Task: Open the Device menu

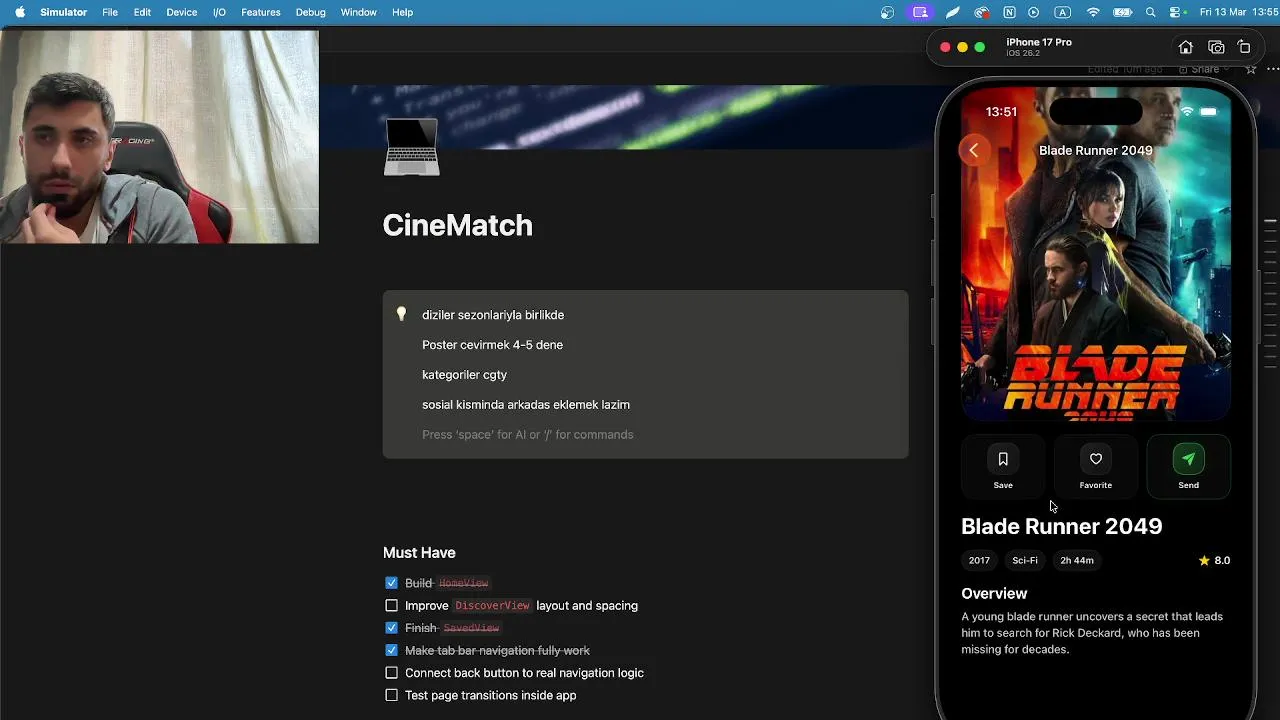Action: 181,12
